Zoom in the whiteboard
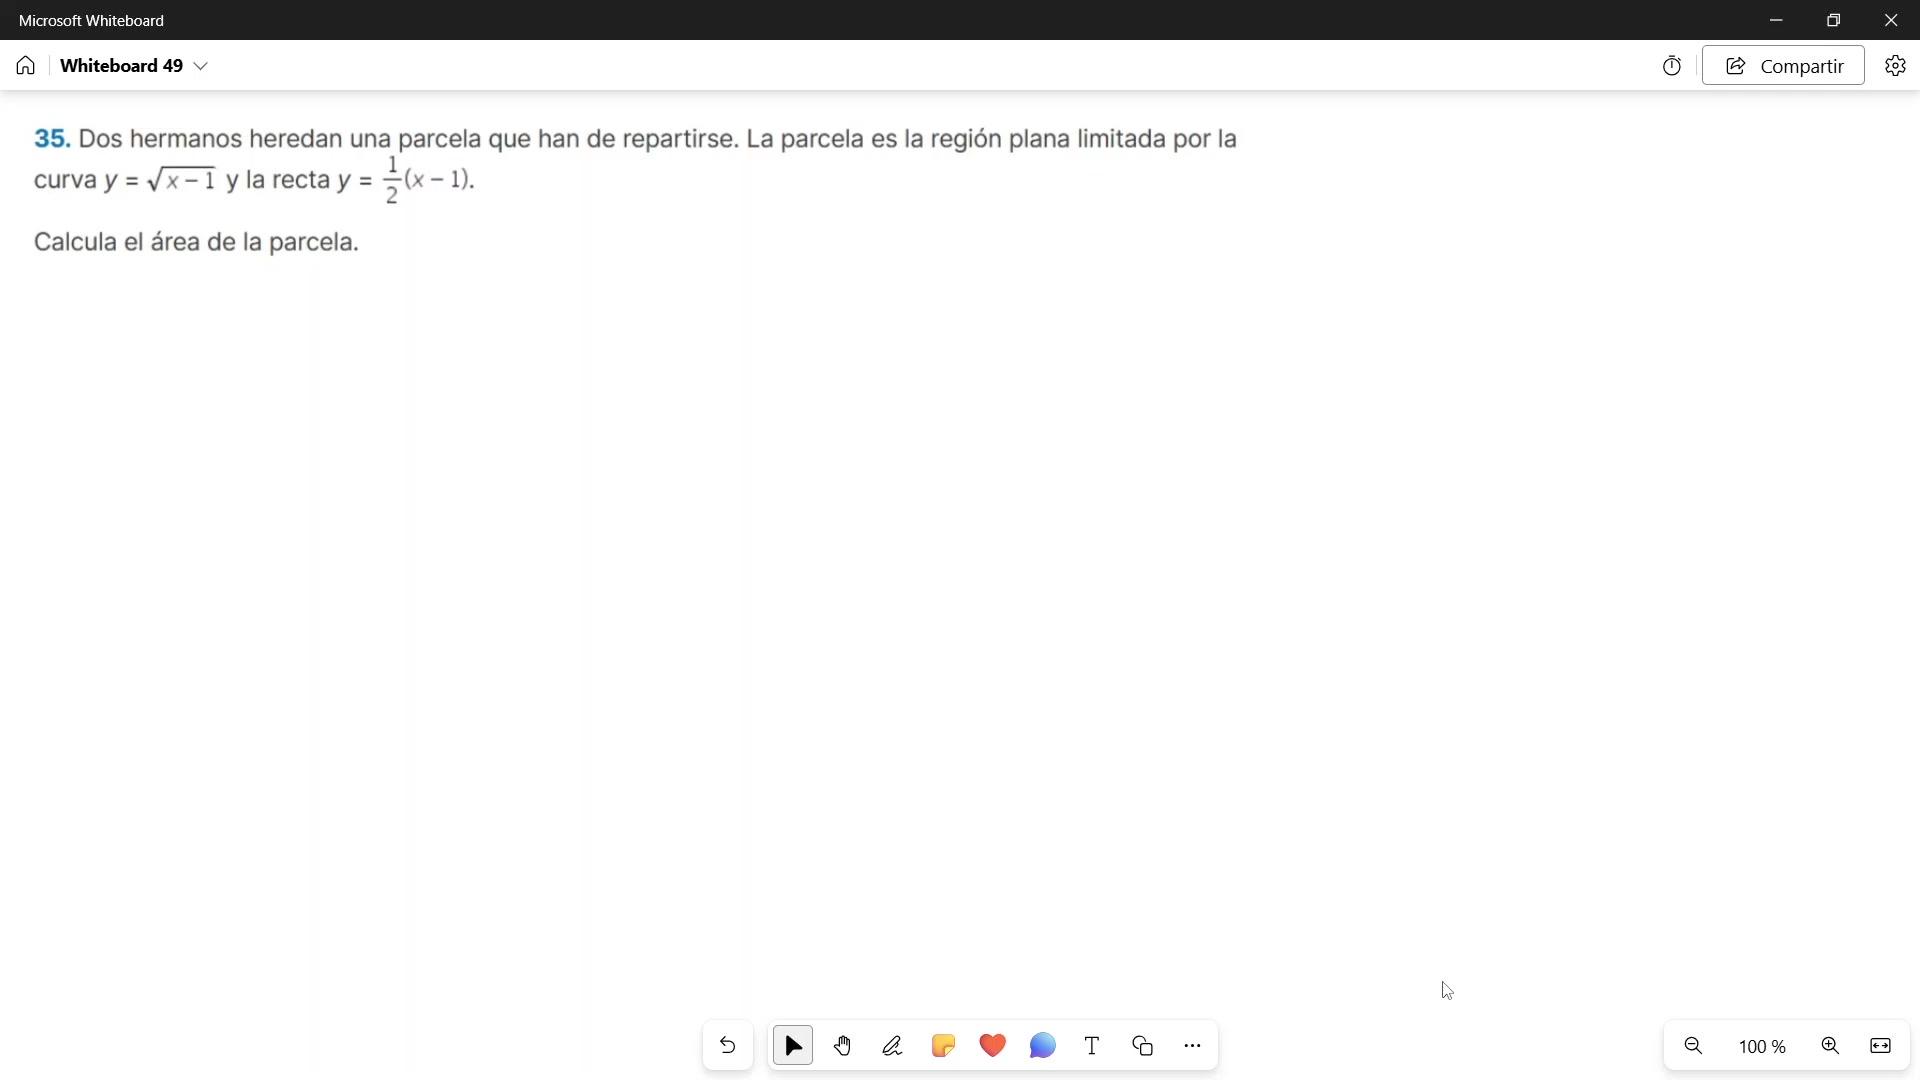The width and height of the screenshot is (1920, 1080). (1830, 1046)
